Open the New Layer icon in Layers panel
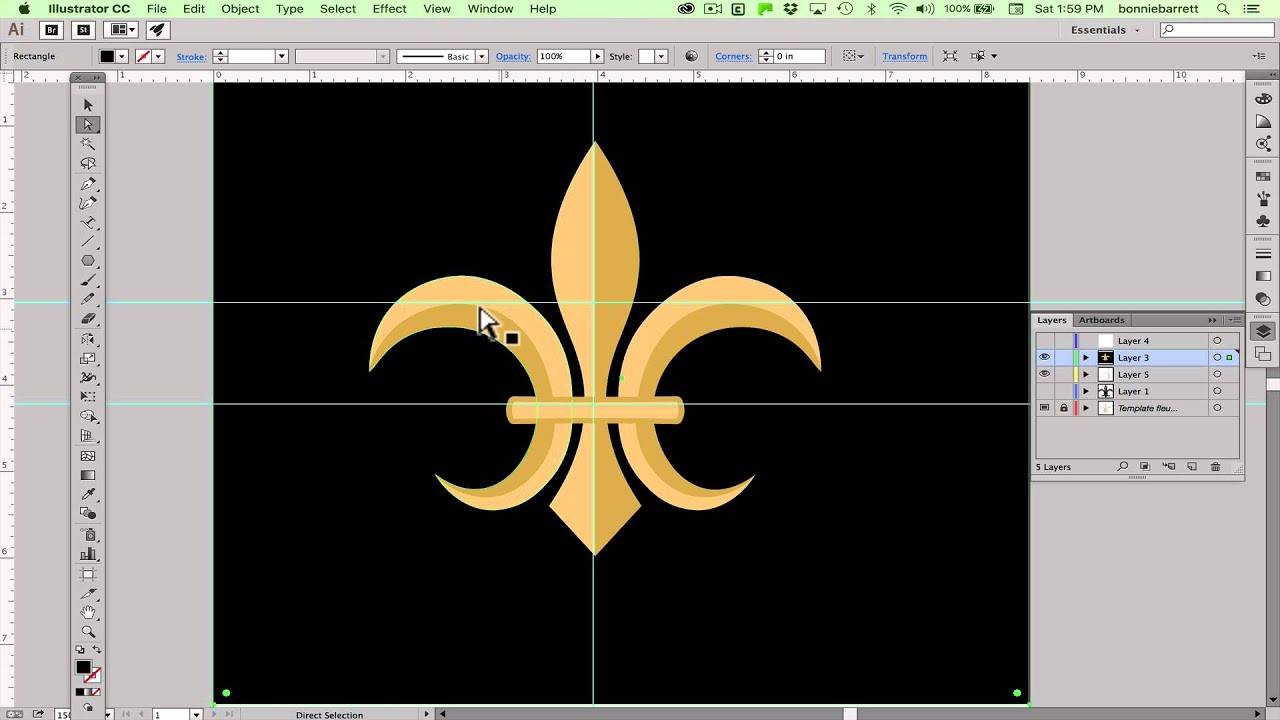 point(1192,466)
